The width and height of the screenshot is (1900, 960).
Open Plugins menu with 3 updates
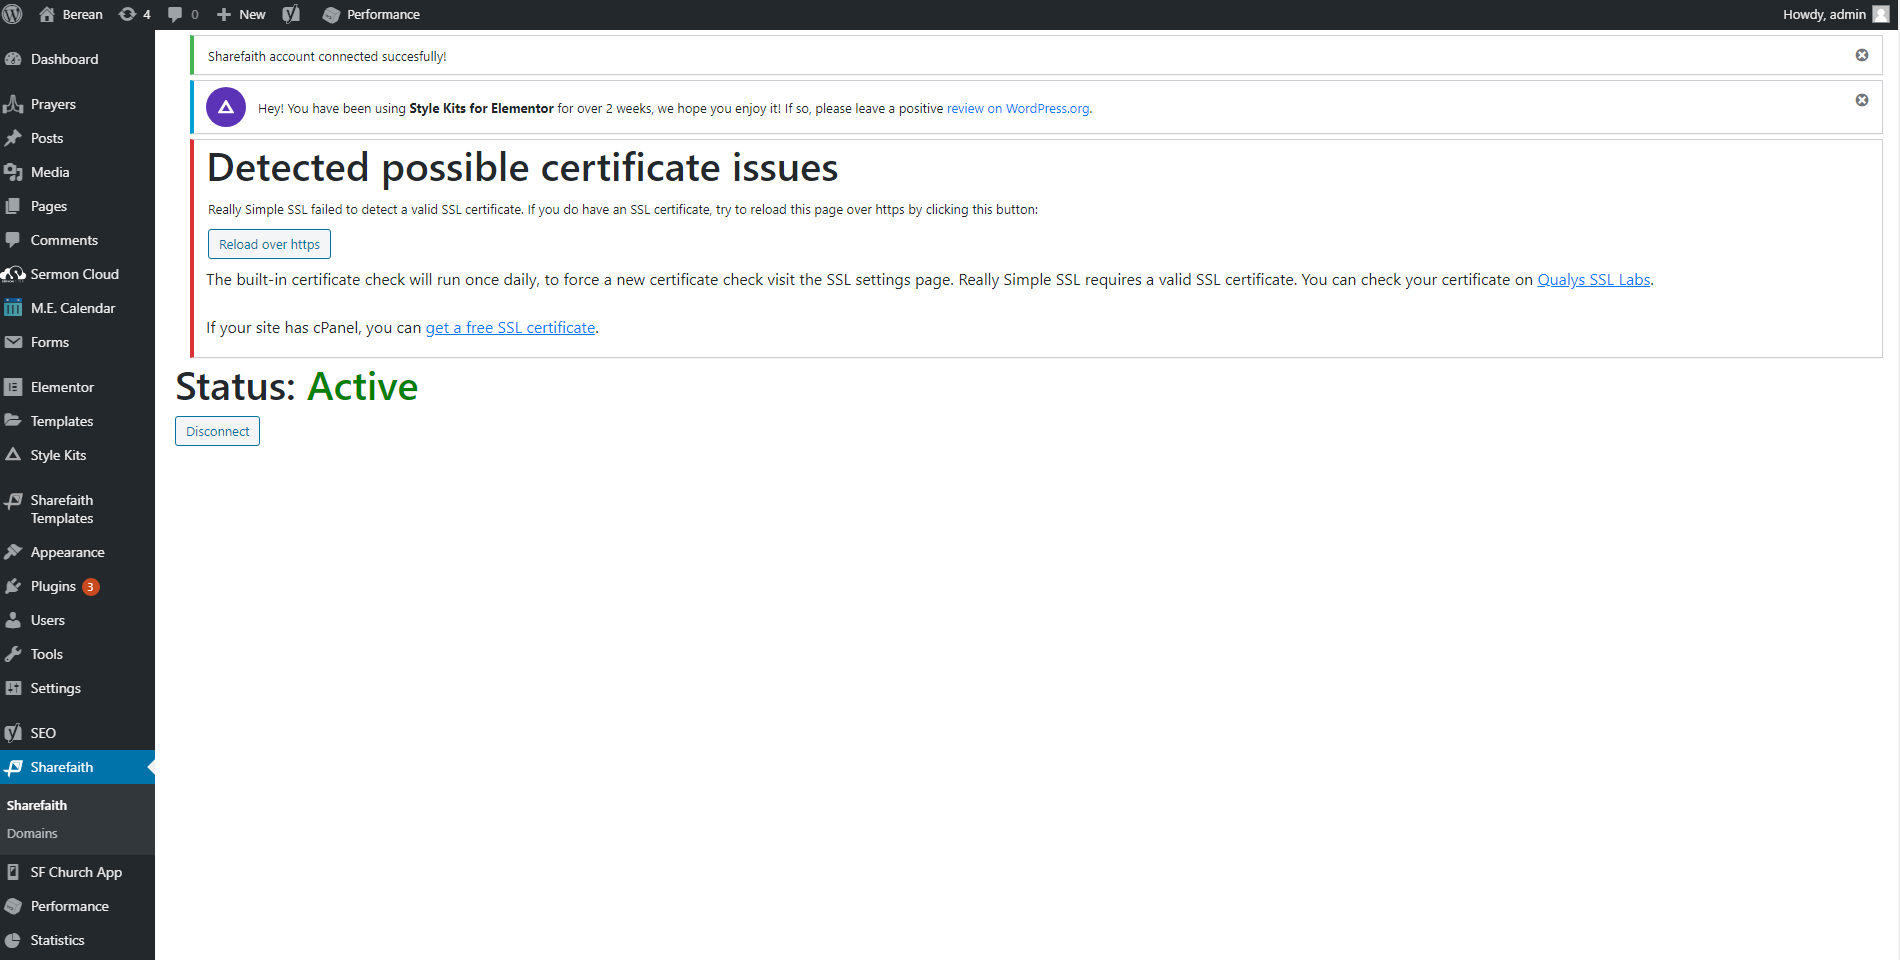54,586
